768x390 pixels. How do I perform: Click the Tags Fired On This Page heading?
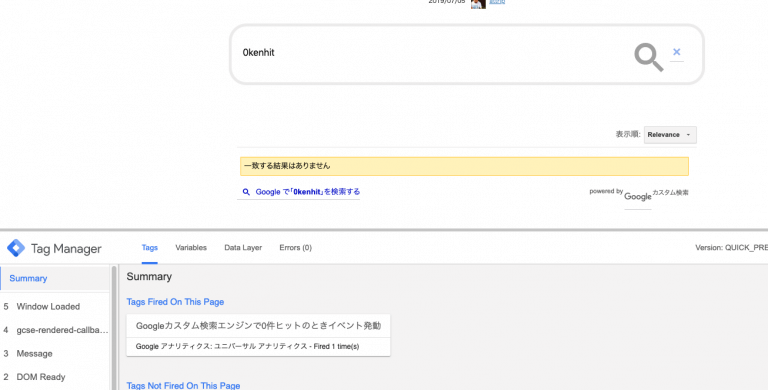(175, 302)
